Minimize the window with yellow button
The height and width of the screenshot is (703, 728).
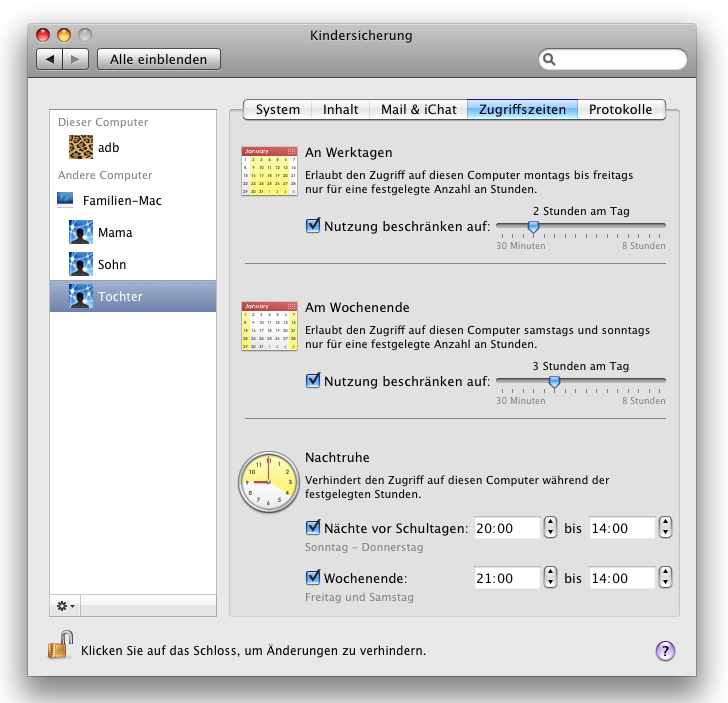pyautogui.click(x=64, y=35)
